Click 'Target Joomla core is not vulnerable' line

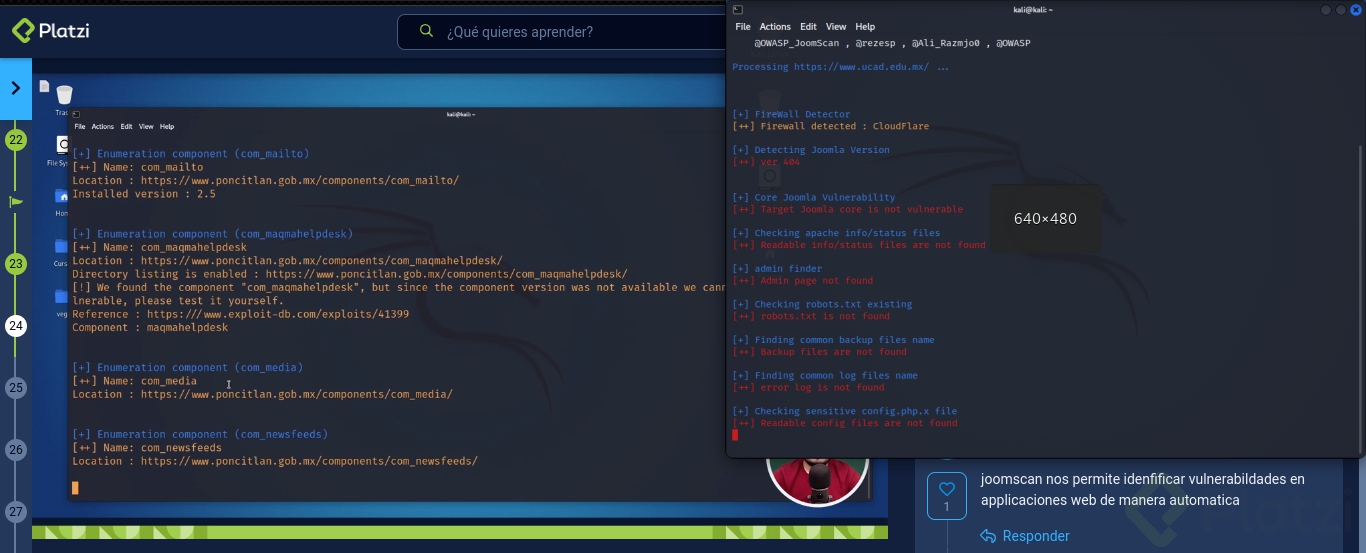848,209
